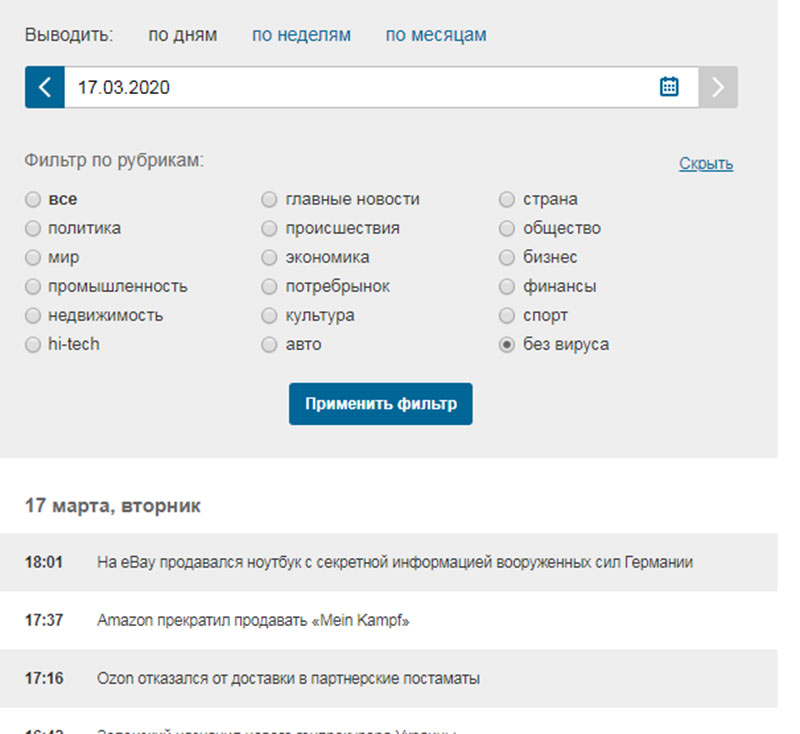Go to next day arrow

(718, 87)
